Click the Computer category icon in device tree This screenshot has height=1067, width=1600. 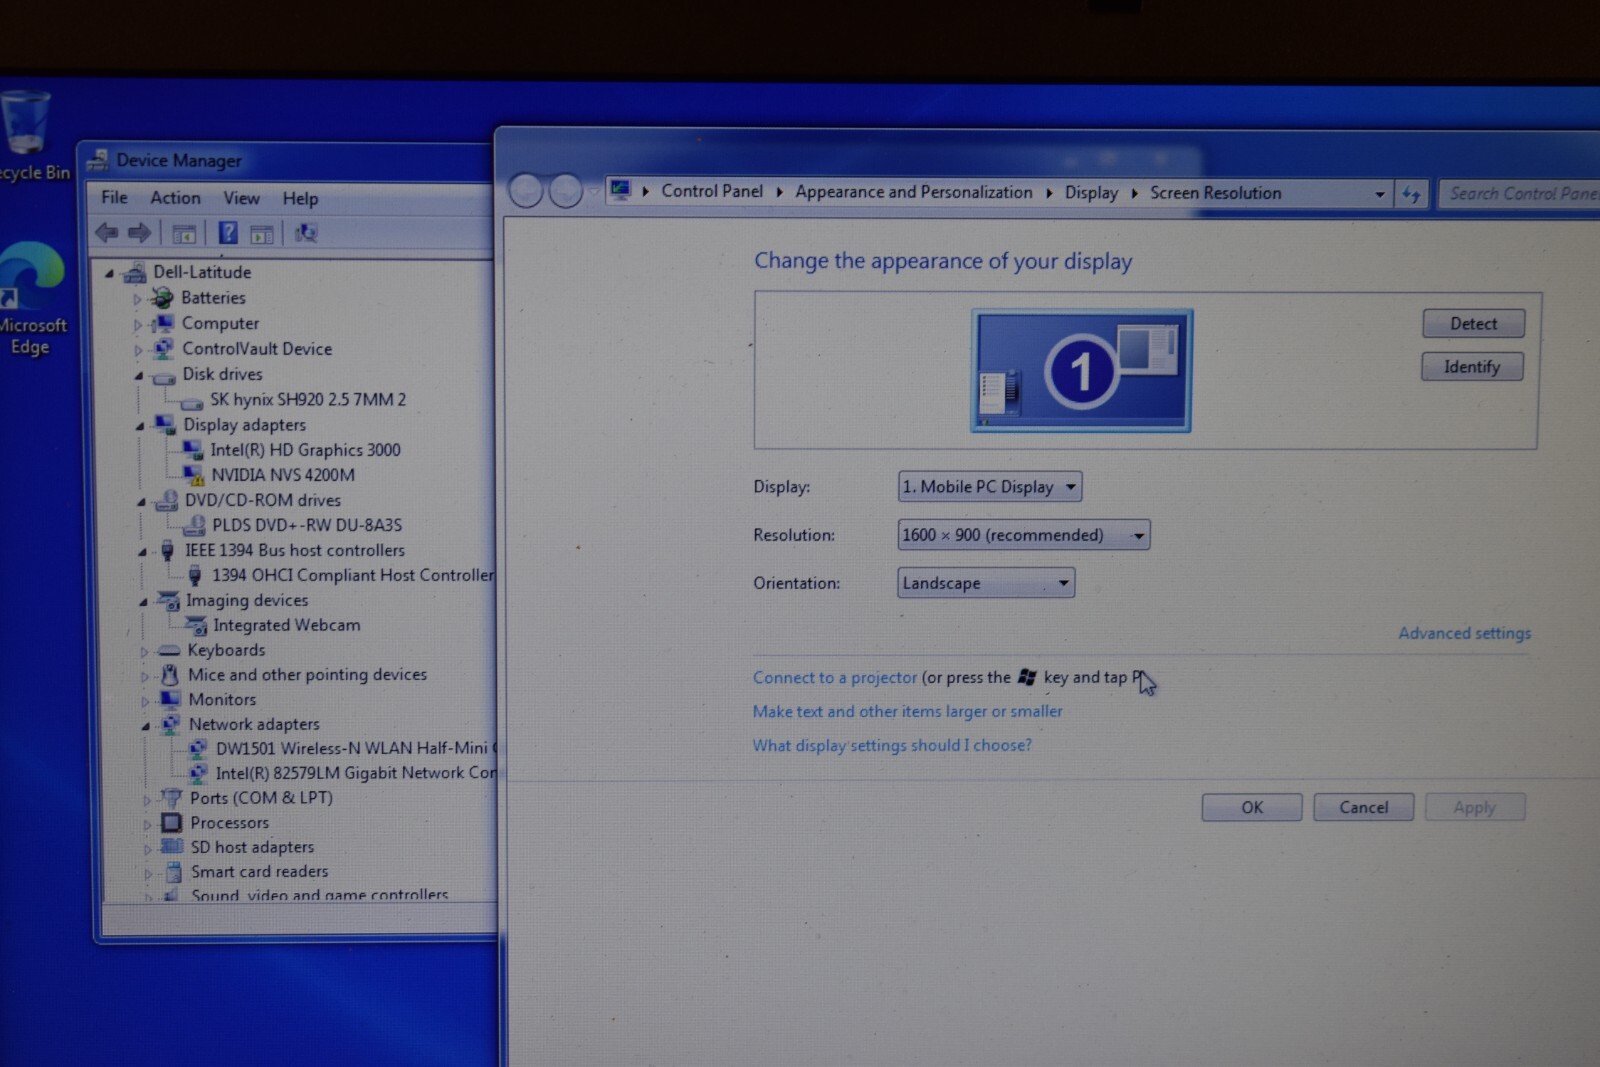click(163, 323)
